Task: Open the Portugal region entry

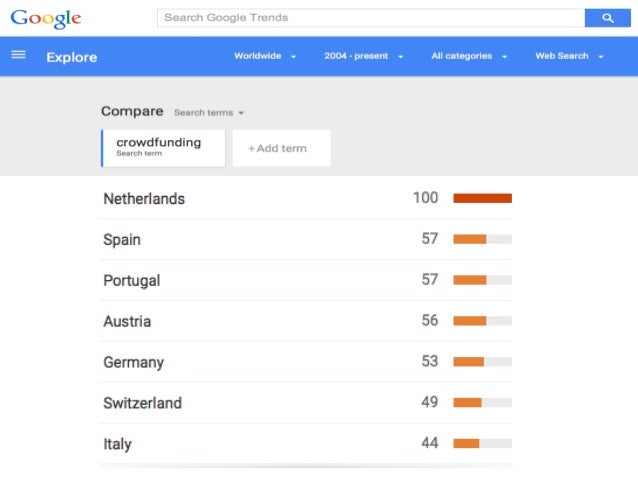Action: click(132, 281)
